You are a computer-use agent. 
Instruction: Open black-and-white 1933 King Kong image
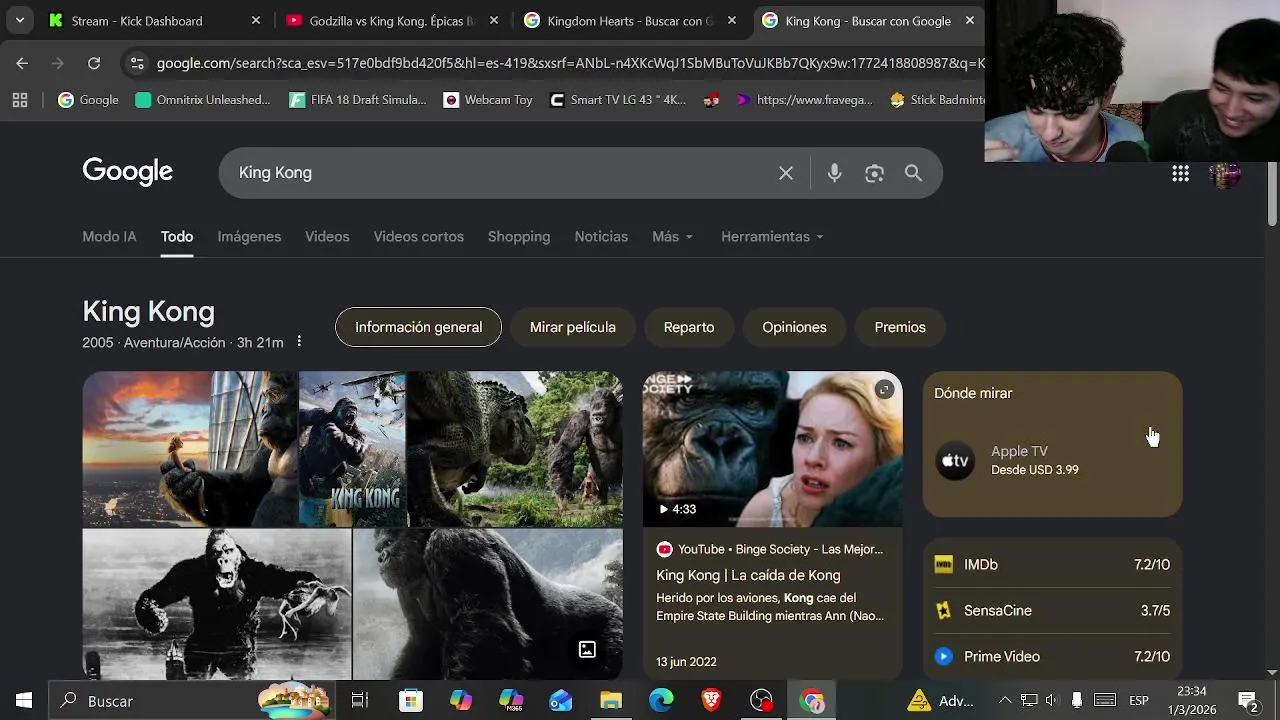pyautogui.click(x=217, y=604)
